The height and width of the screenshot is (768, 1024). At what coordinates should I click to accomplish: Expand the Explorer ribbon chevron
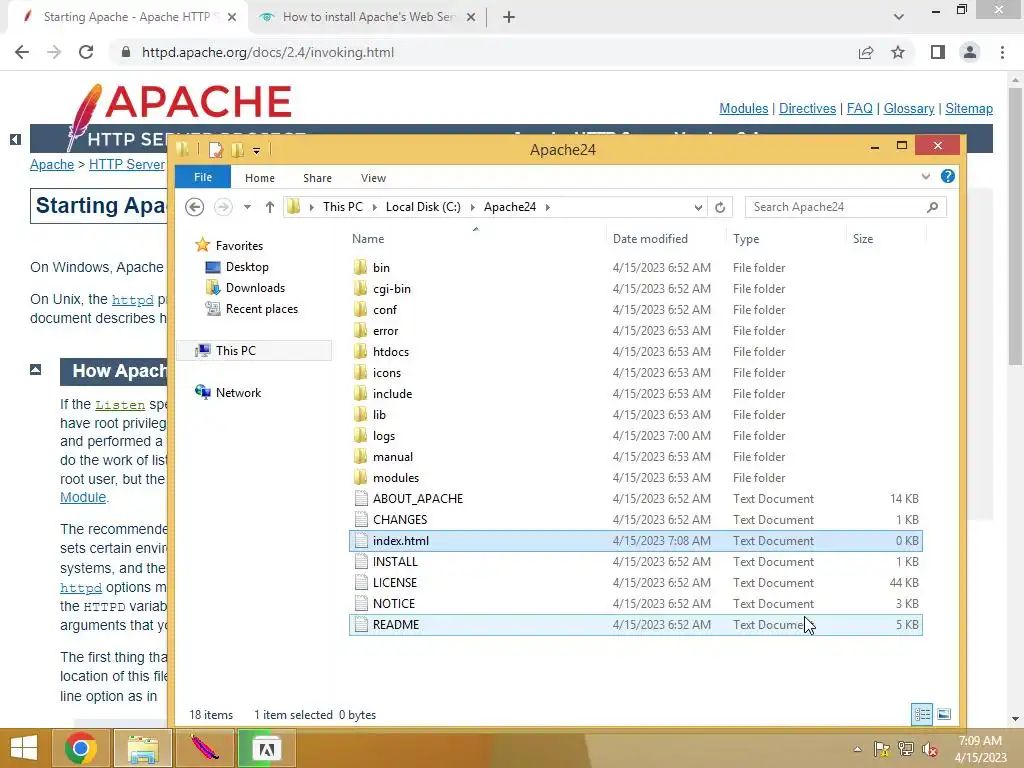click(x=925, y=176)
